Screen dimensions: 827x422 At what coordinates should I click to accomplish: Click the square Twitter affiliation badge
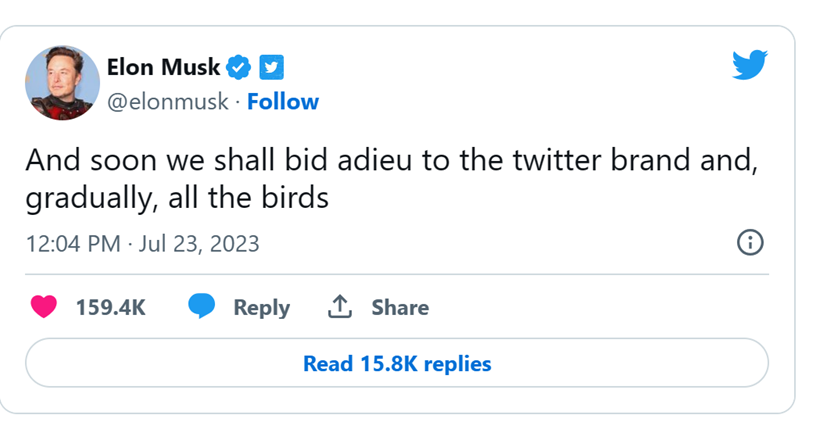[271, 68]
